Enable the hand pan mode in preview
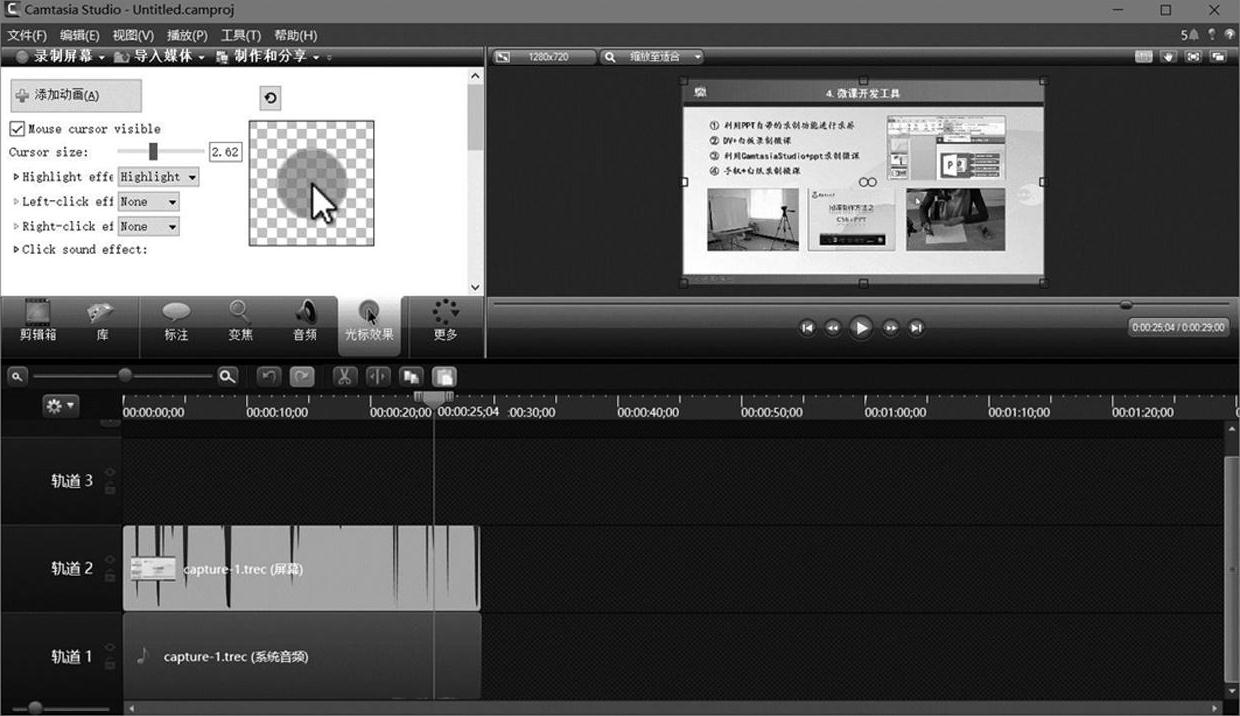Screen dimensions: 1240x716 (x=1169, y=57)
